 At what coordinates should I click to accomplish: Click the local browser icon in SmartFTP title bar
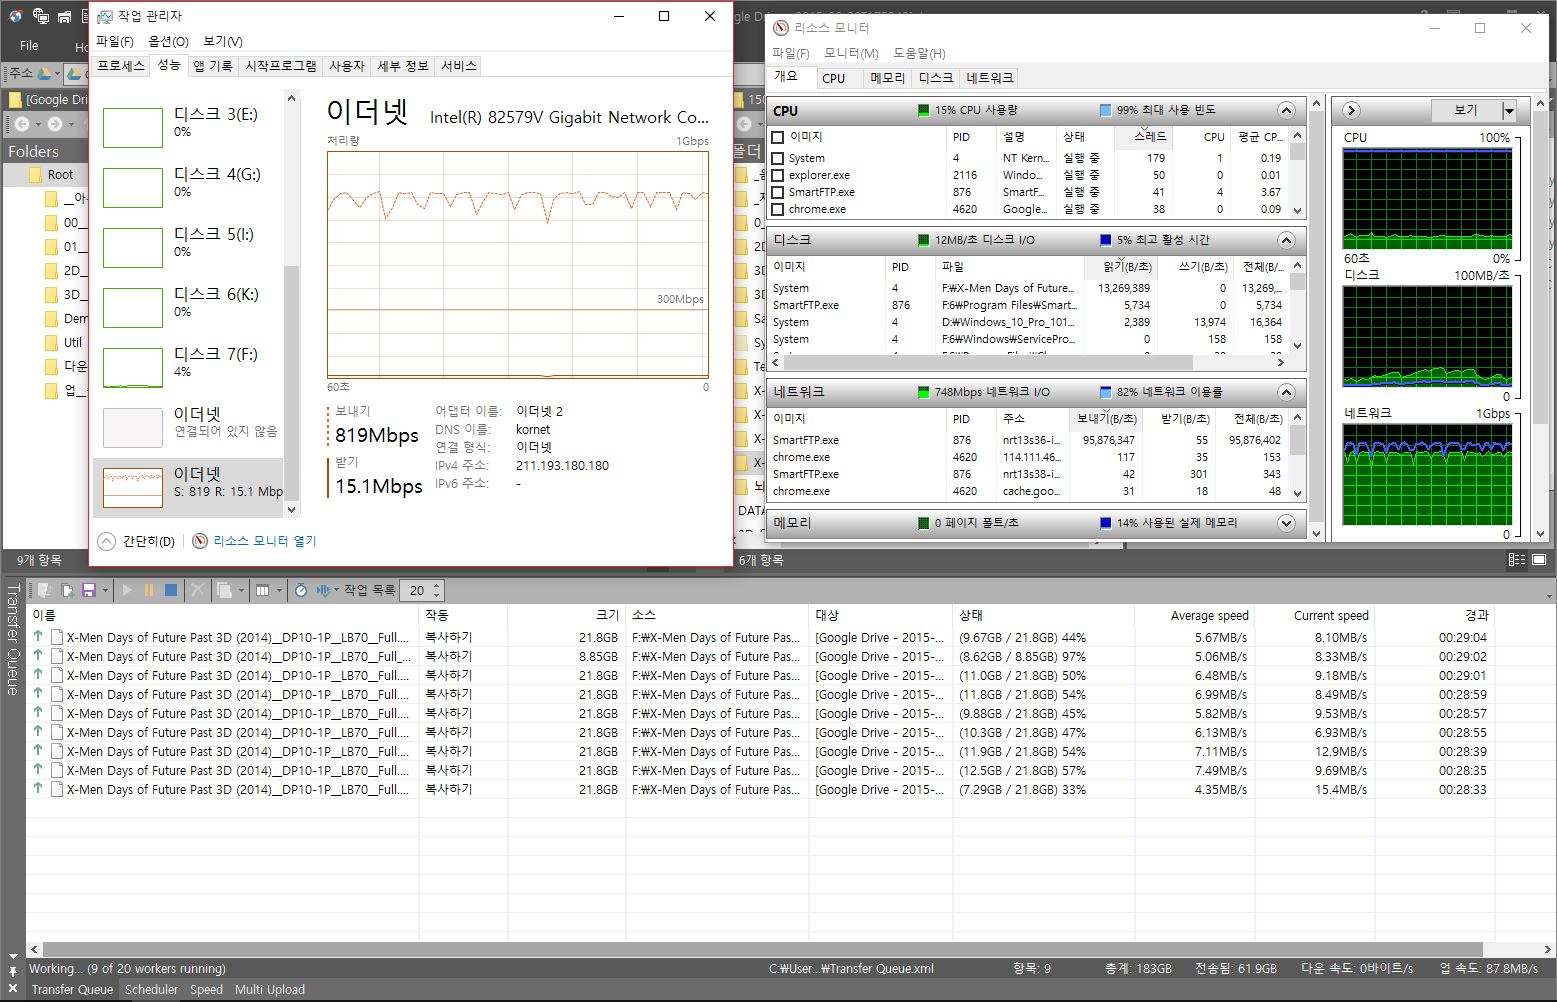(x=64, y=16)
